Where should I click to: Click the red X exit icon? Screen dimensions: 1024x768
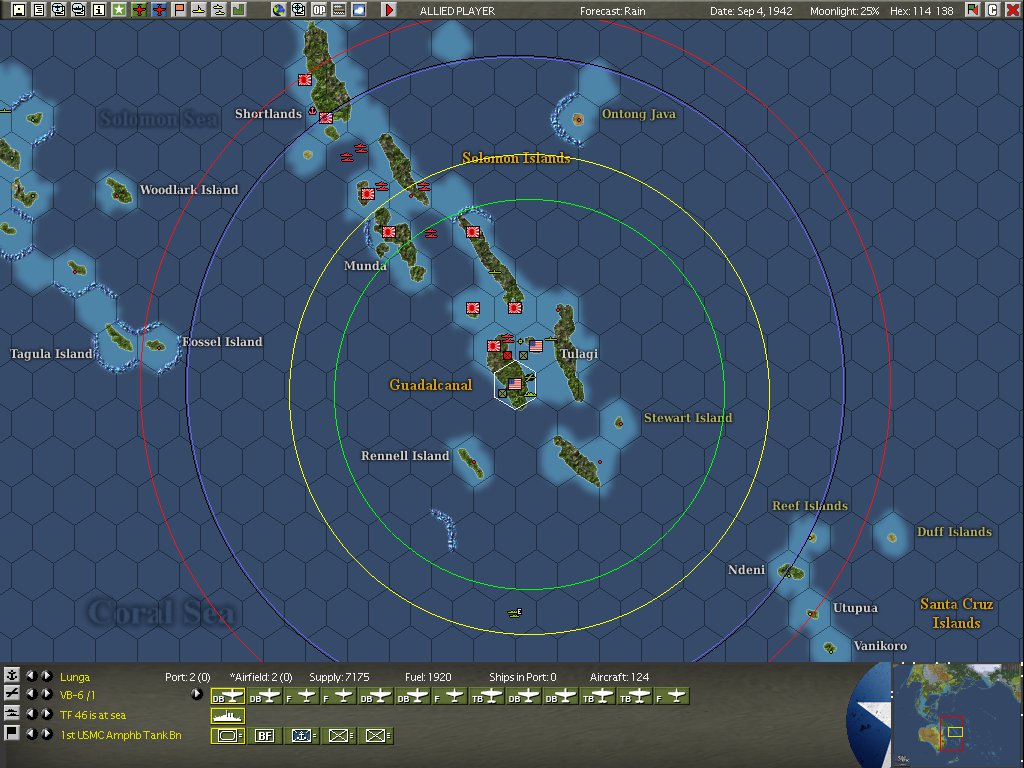1012,10
